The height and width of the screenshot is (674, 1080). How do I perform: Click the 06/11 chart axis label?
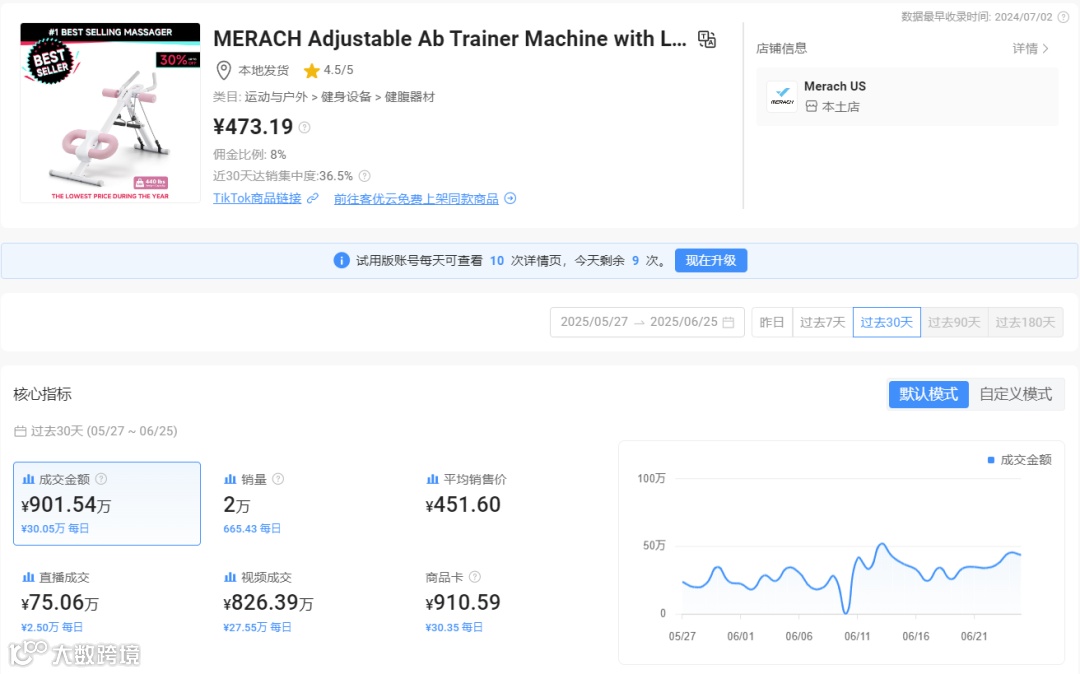pos(857,637)
